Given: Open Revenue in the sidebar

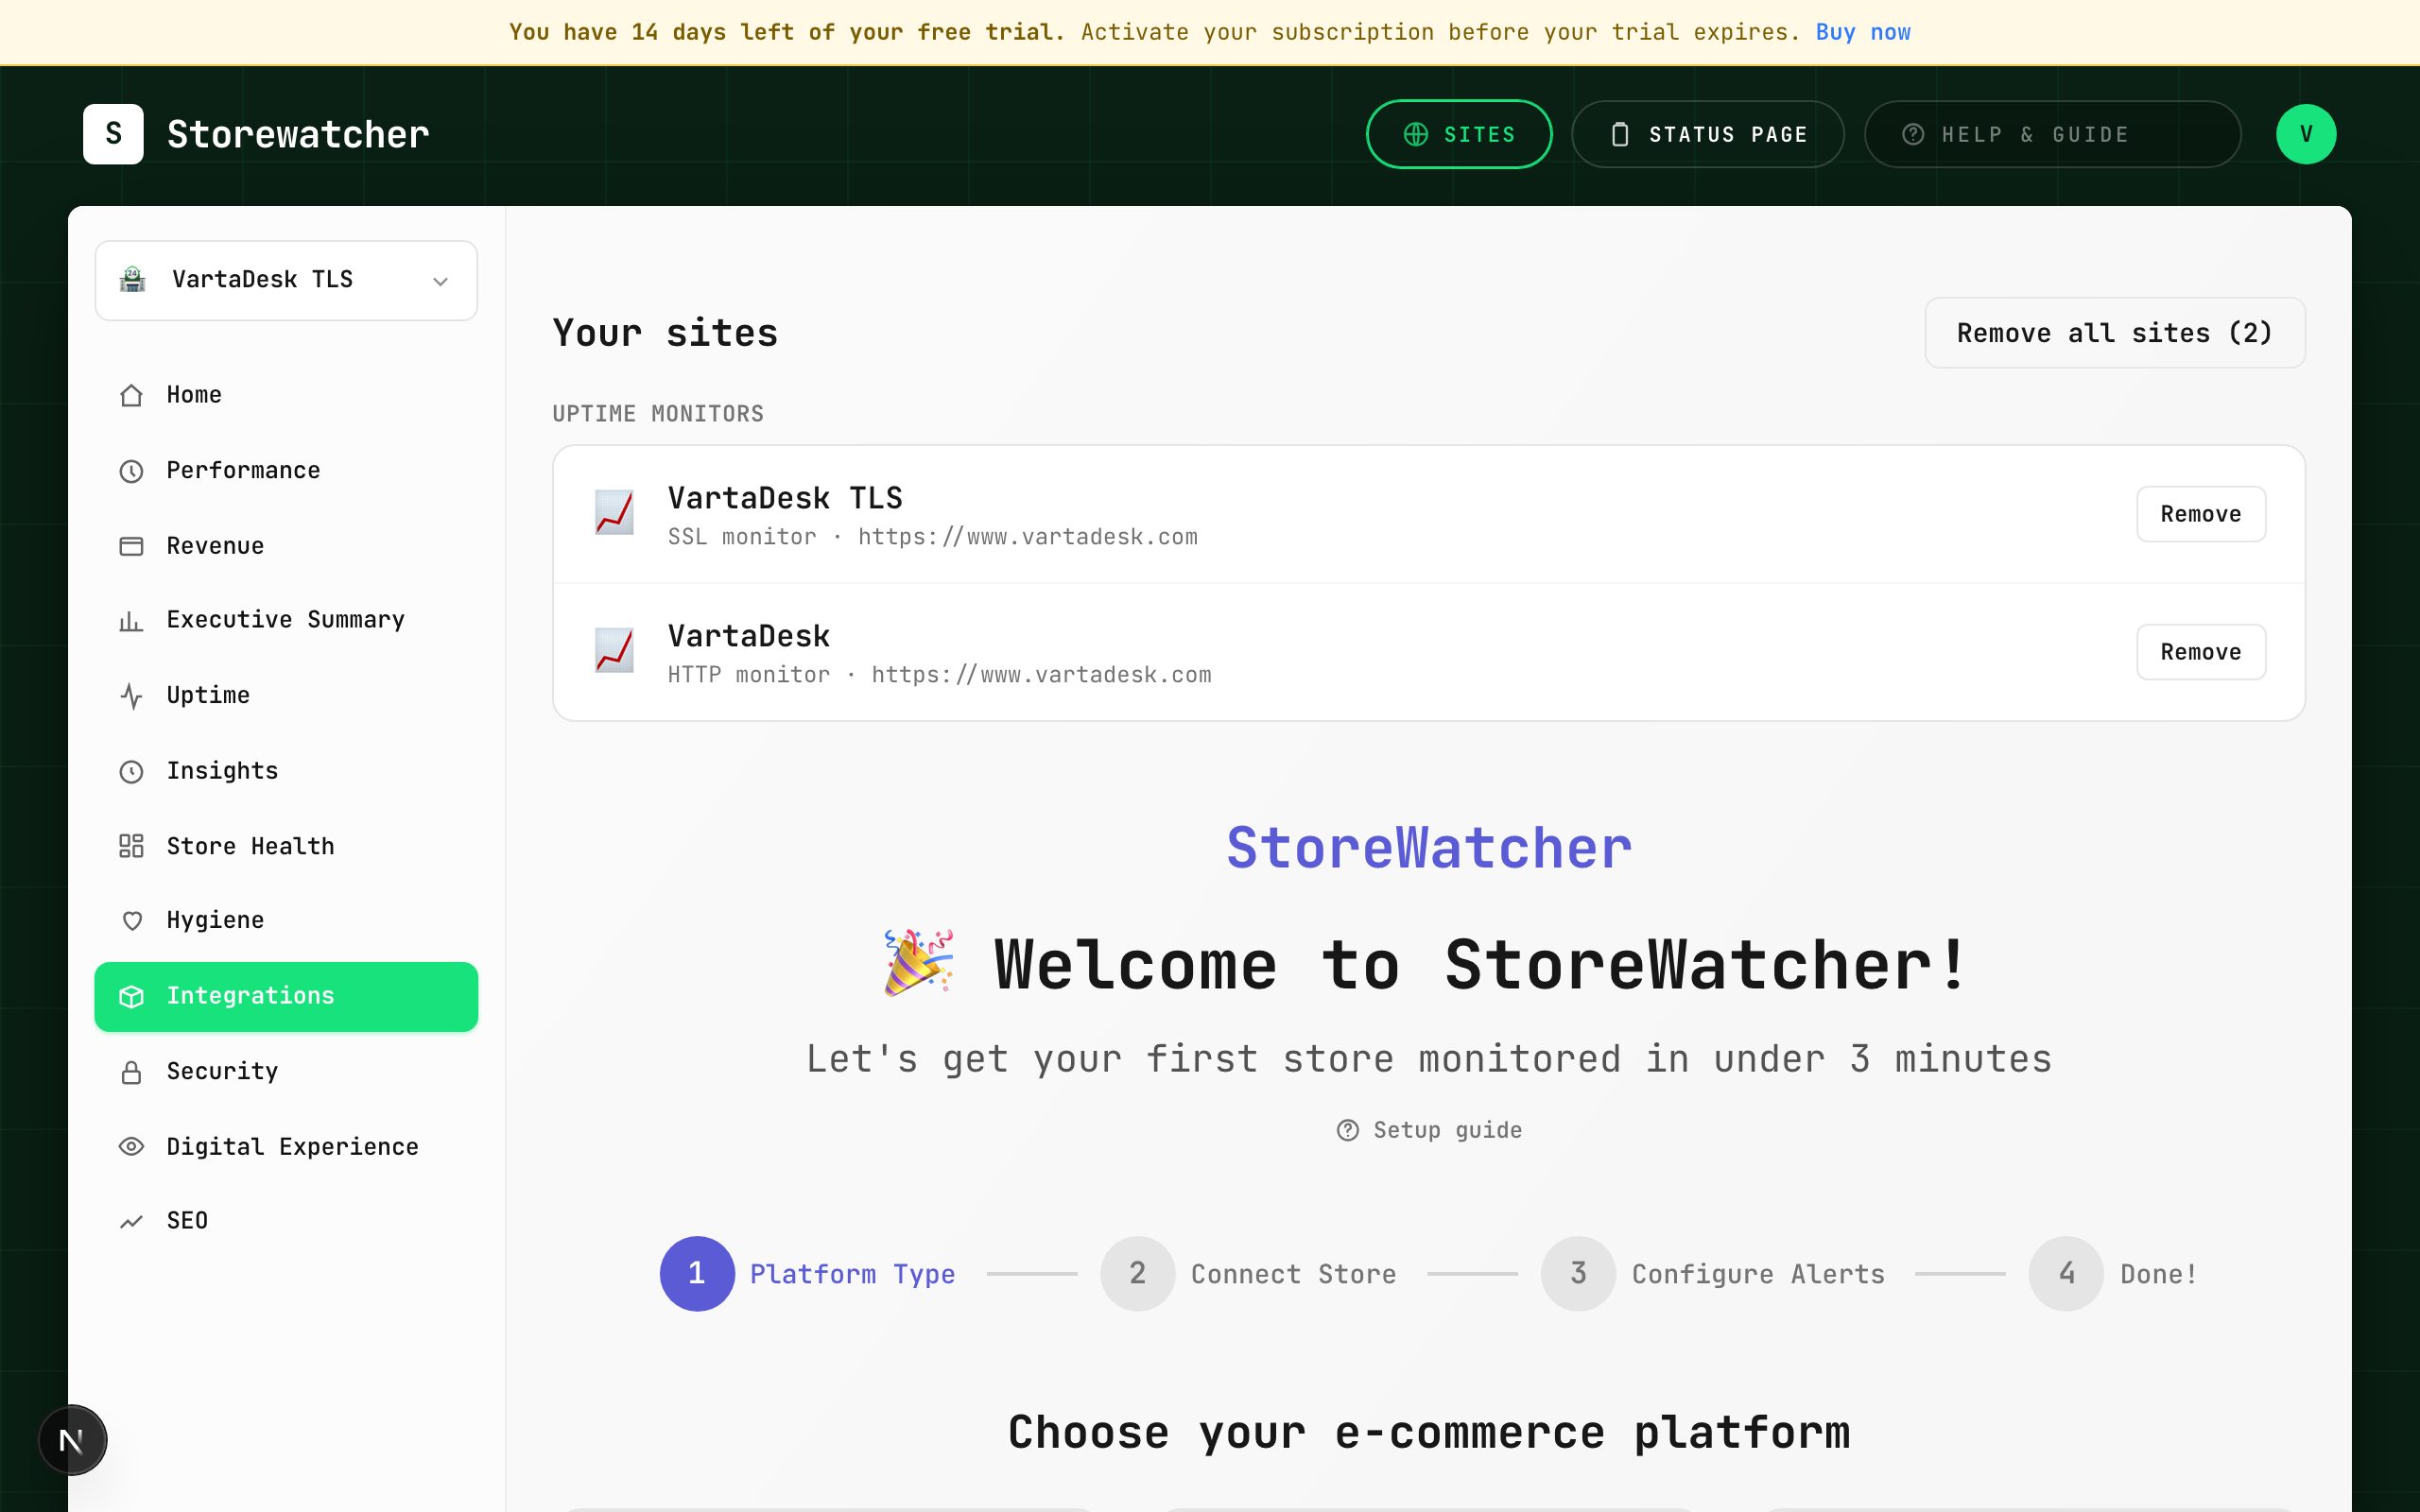Looking at the screenshot, I should 286,546.
